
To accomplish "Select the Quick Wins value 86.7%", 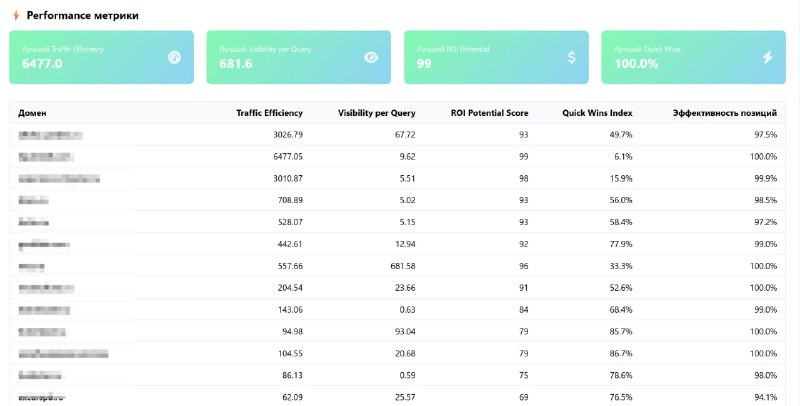I will [x=621, y=353].
